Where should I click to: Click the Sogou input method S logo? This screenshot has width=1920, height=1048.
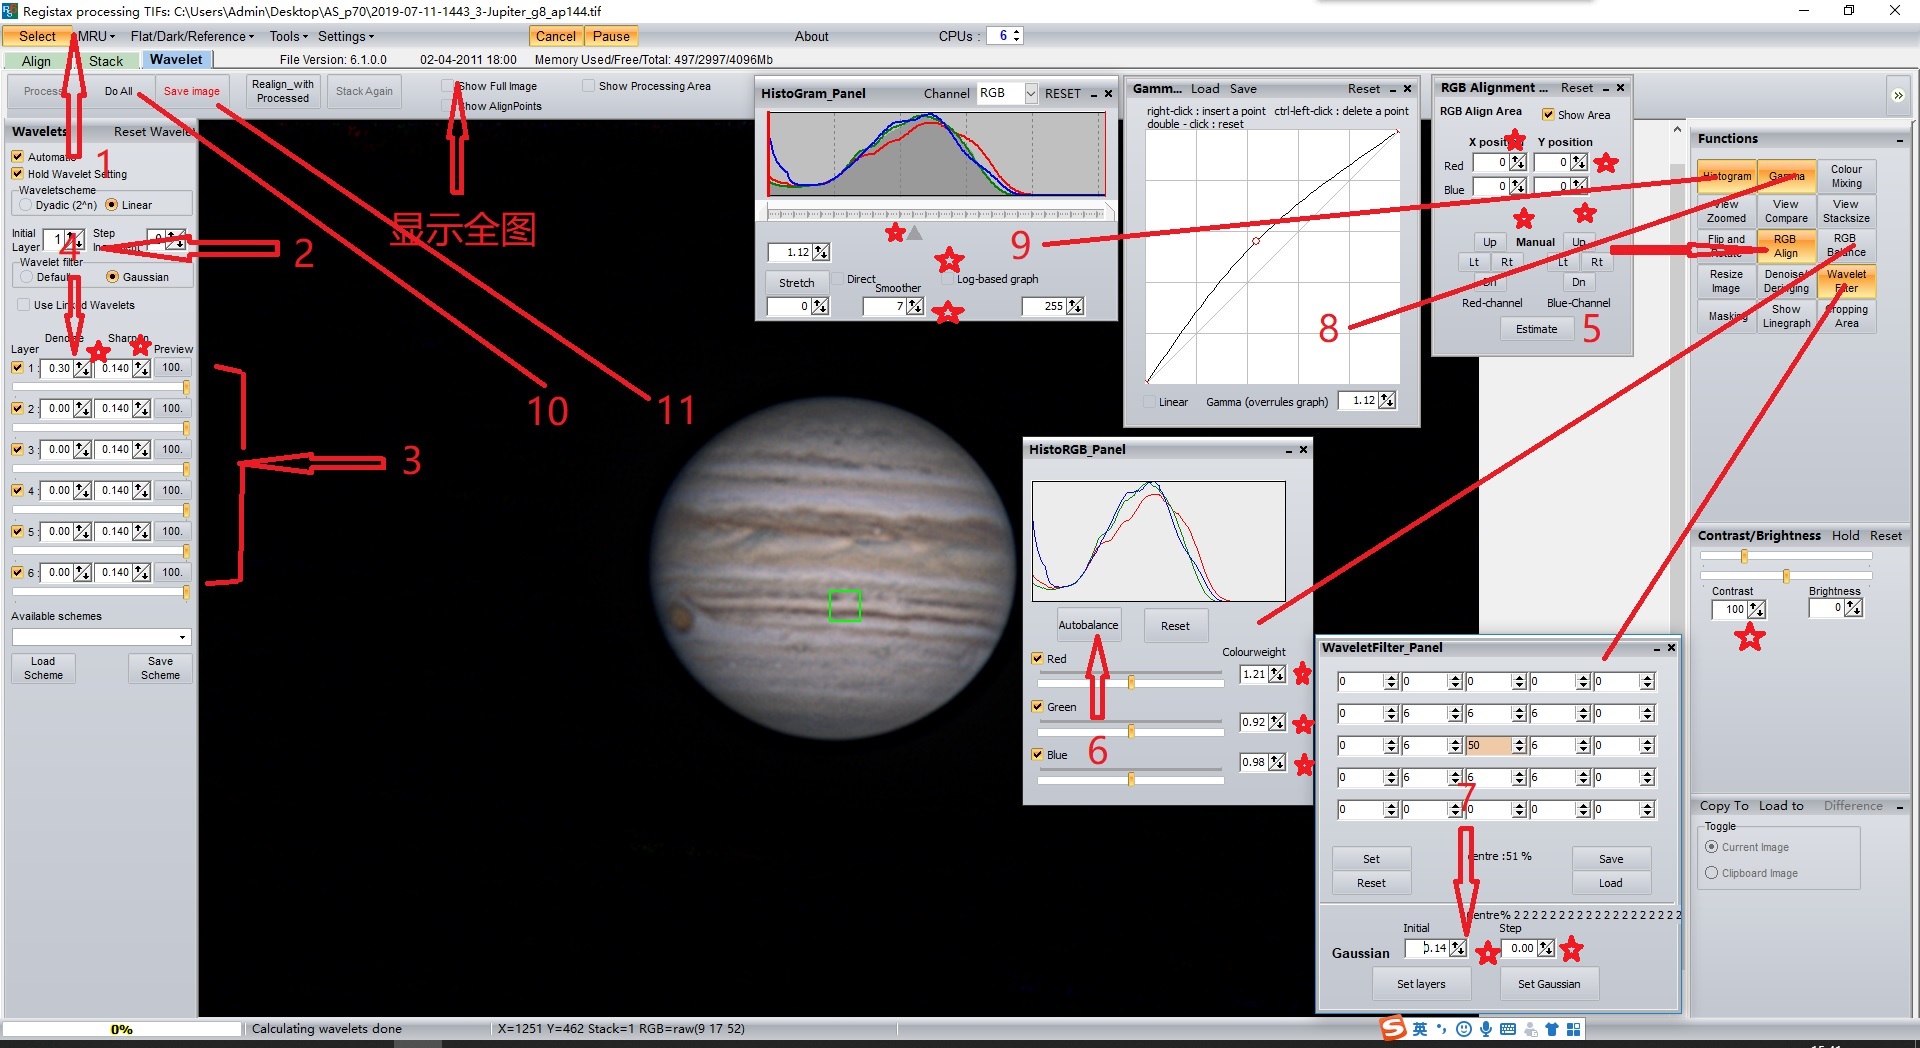[x=1393, y=1028]
